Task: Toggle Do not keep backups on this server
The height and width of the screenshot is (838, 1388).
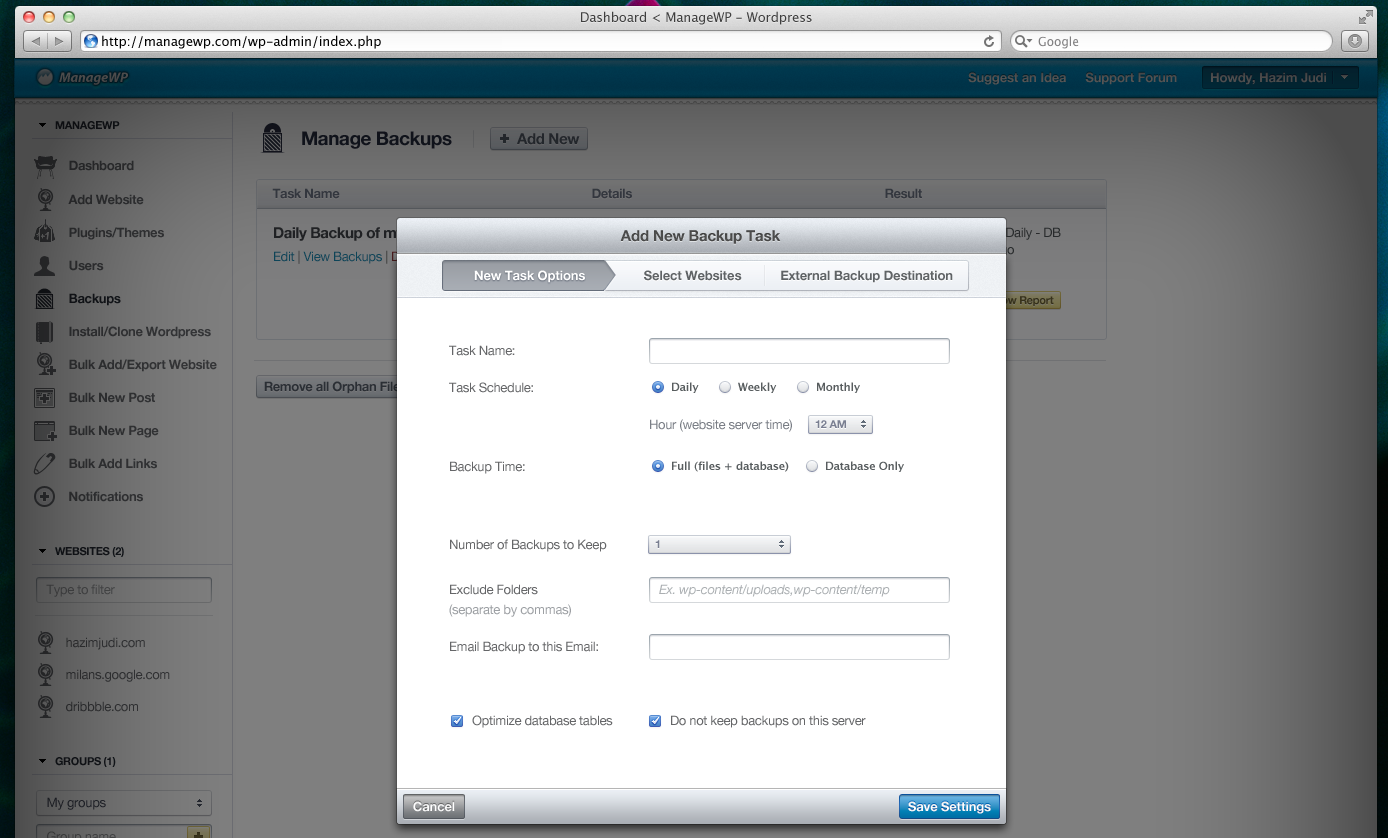Action: tap(656, 720)
